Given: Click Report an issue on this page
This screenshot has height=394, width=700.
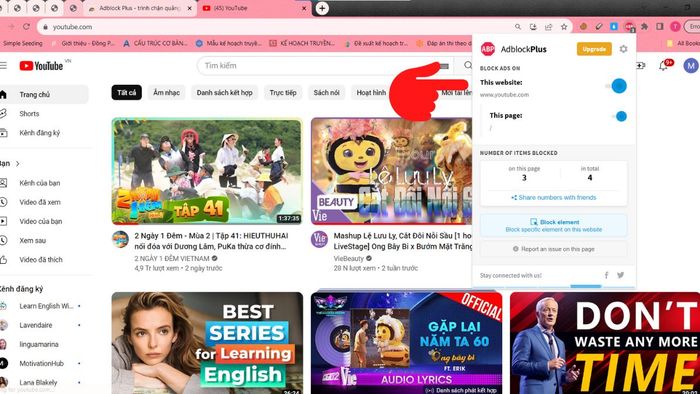Looking at the screenshot, I should [554, 249].
